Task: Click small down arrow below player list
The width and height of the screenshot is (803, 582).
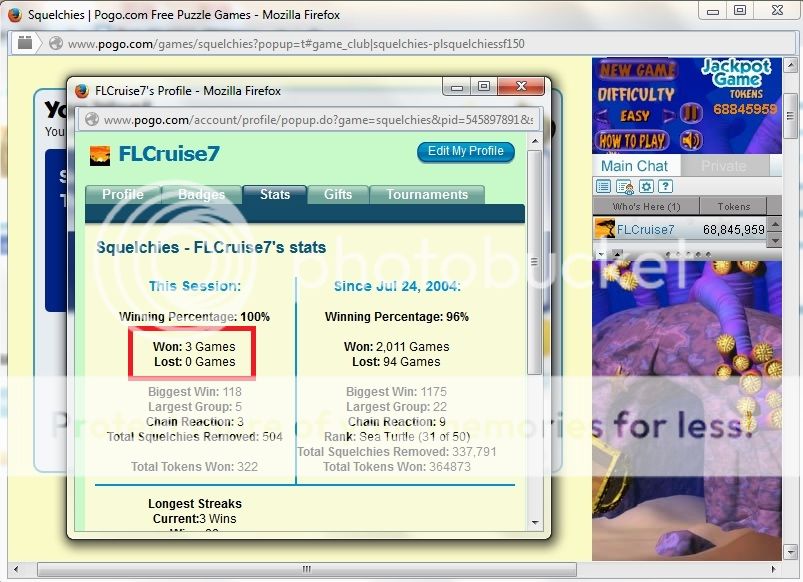Action: coord(601,254)
